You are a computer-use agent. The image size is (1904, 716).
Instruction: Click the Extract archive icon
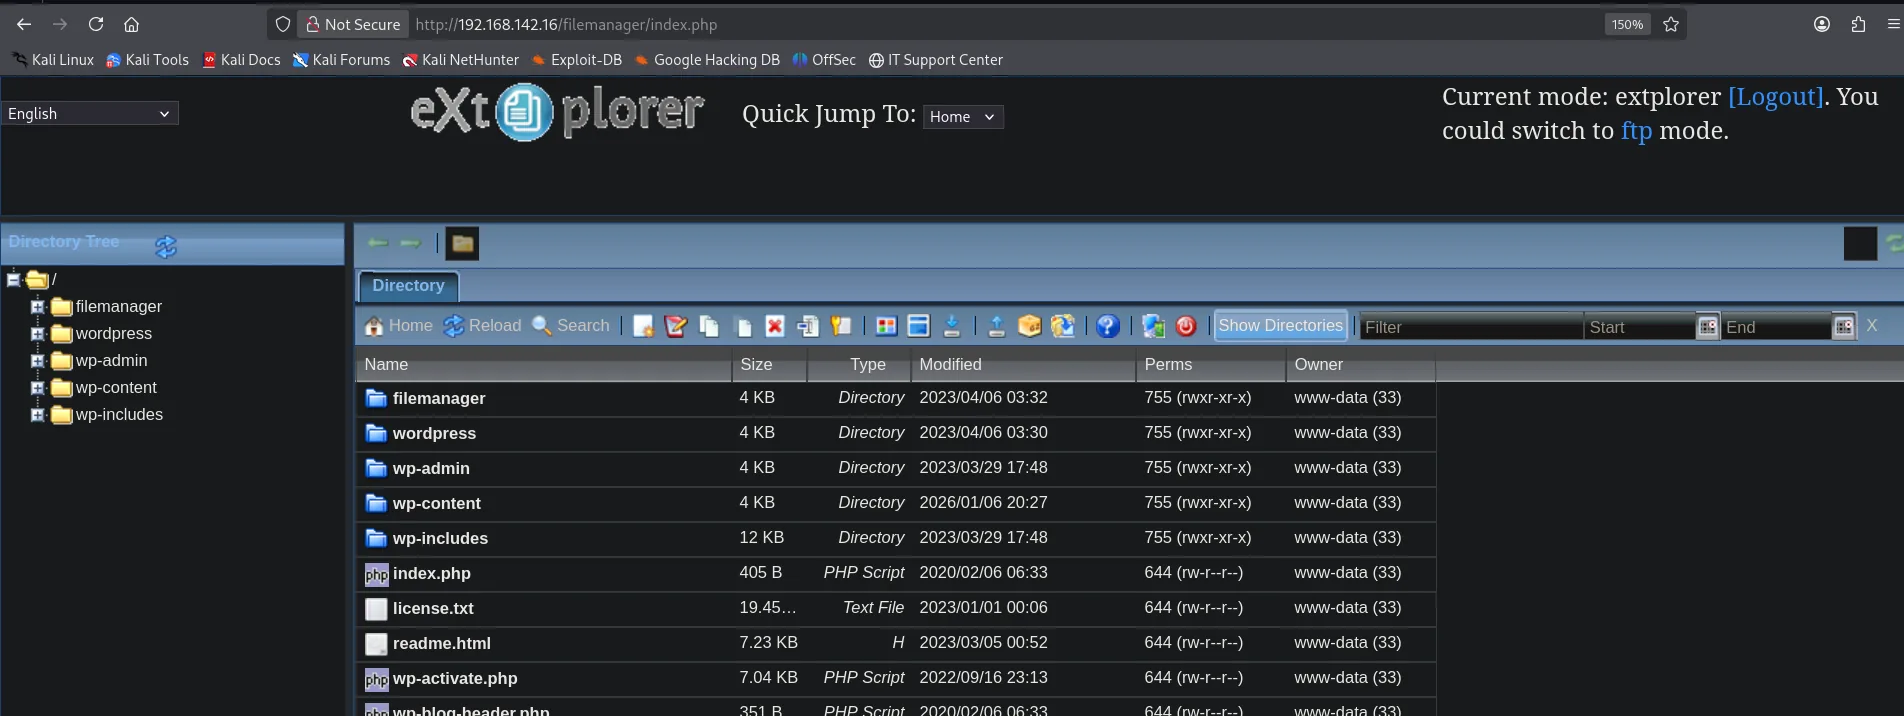point(1063,326)
